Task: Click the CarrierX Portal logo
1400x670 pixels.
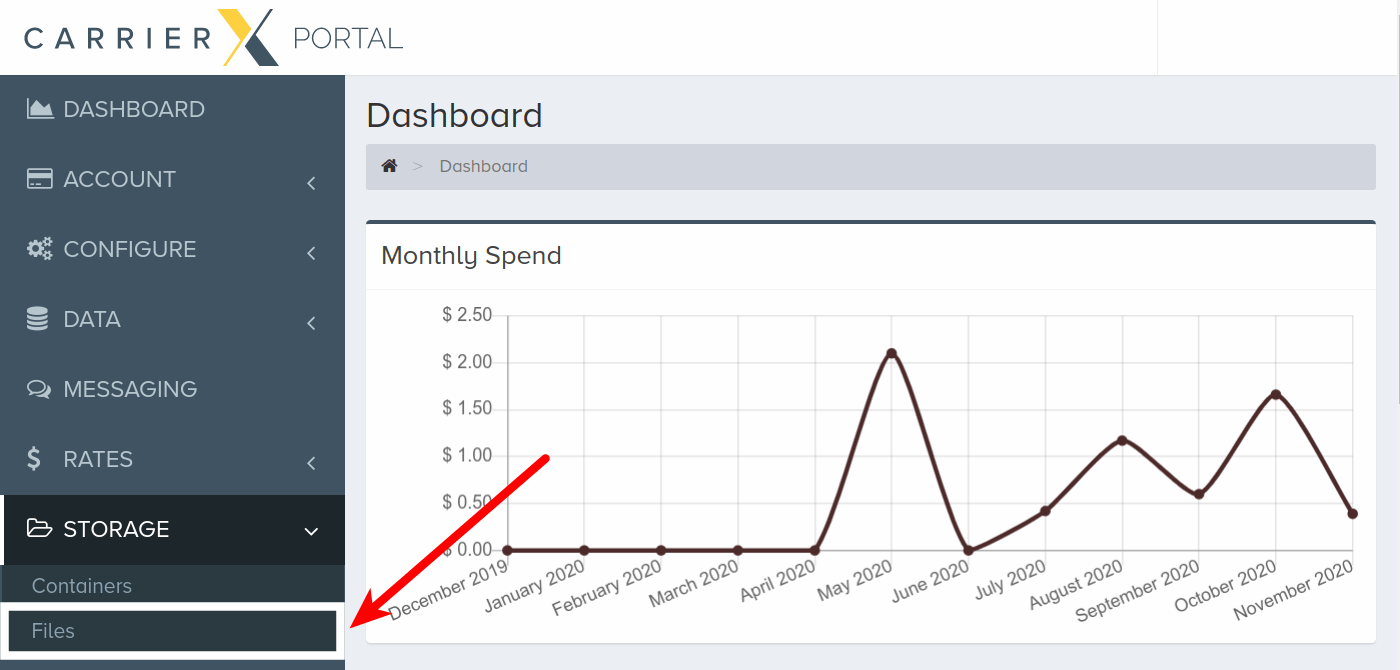Action: pos(213,38)
